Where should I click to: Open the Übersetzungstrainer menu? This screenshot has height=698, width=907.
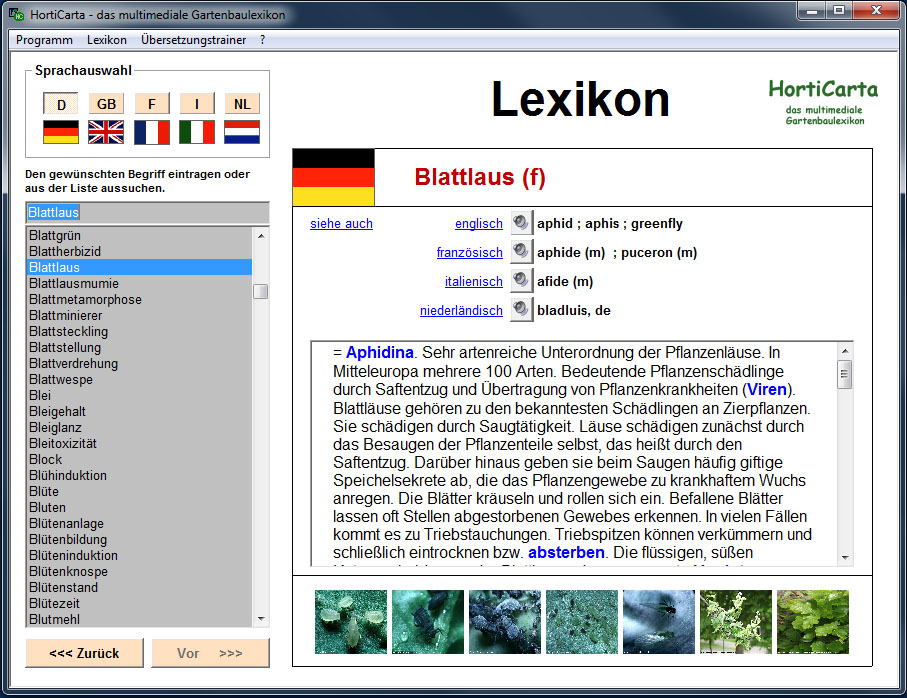click(195, 40)
